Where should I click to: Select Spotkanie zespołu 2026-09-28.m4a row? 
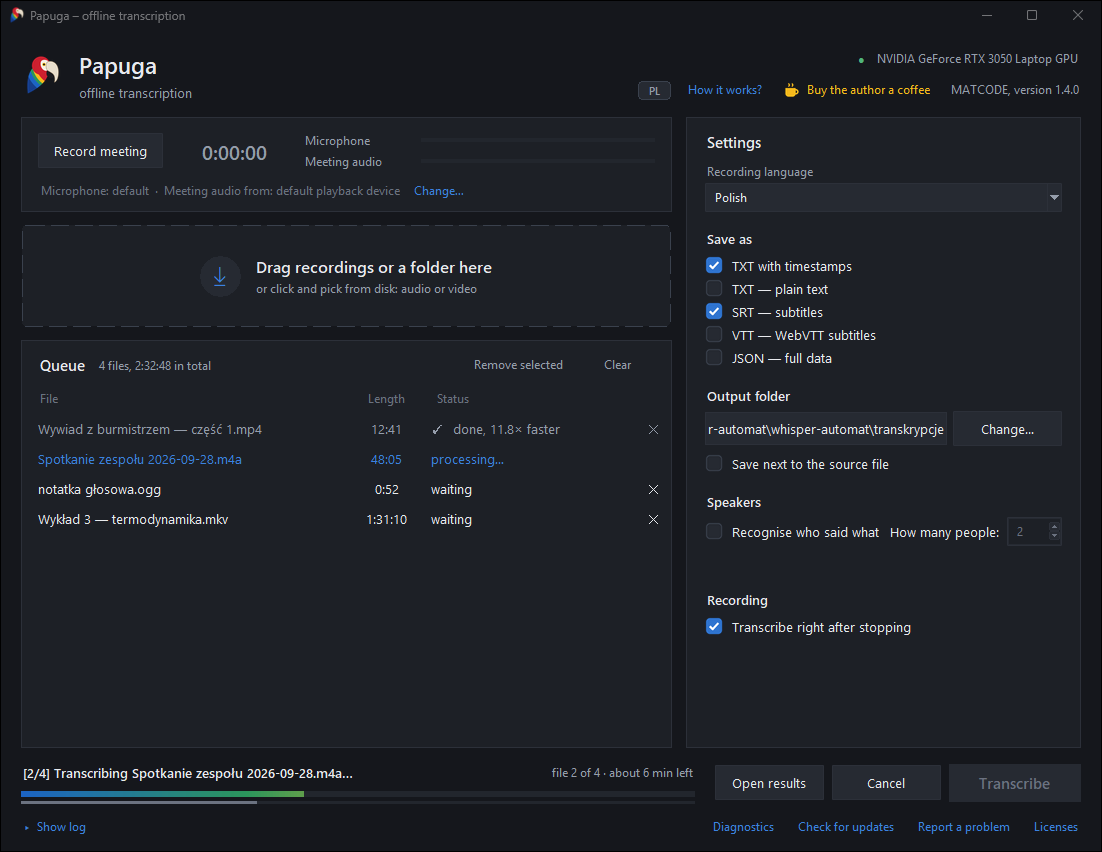coord(346,460)
